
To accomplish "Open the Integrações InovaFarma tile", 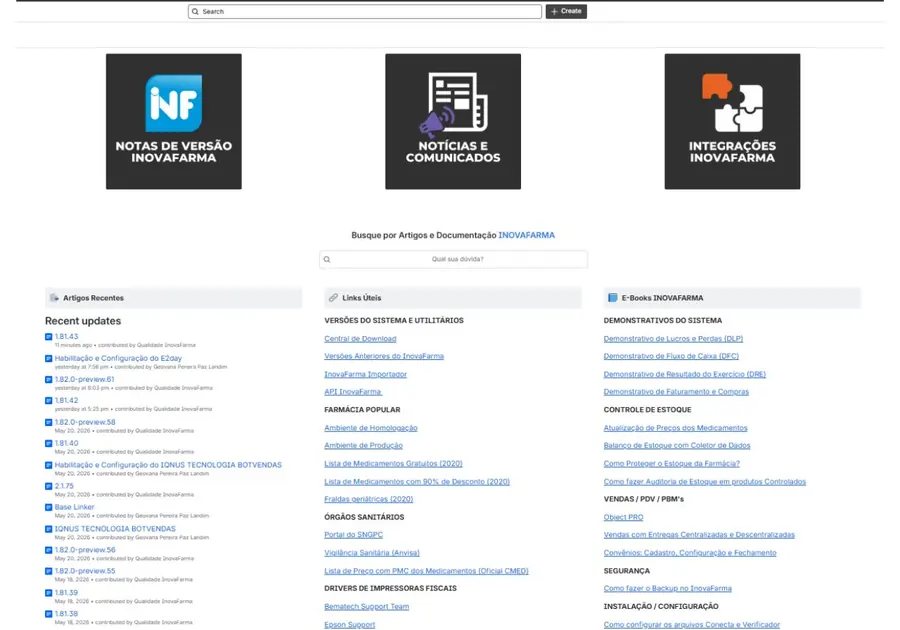I will pos(732,122).
